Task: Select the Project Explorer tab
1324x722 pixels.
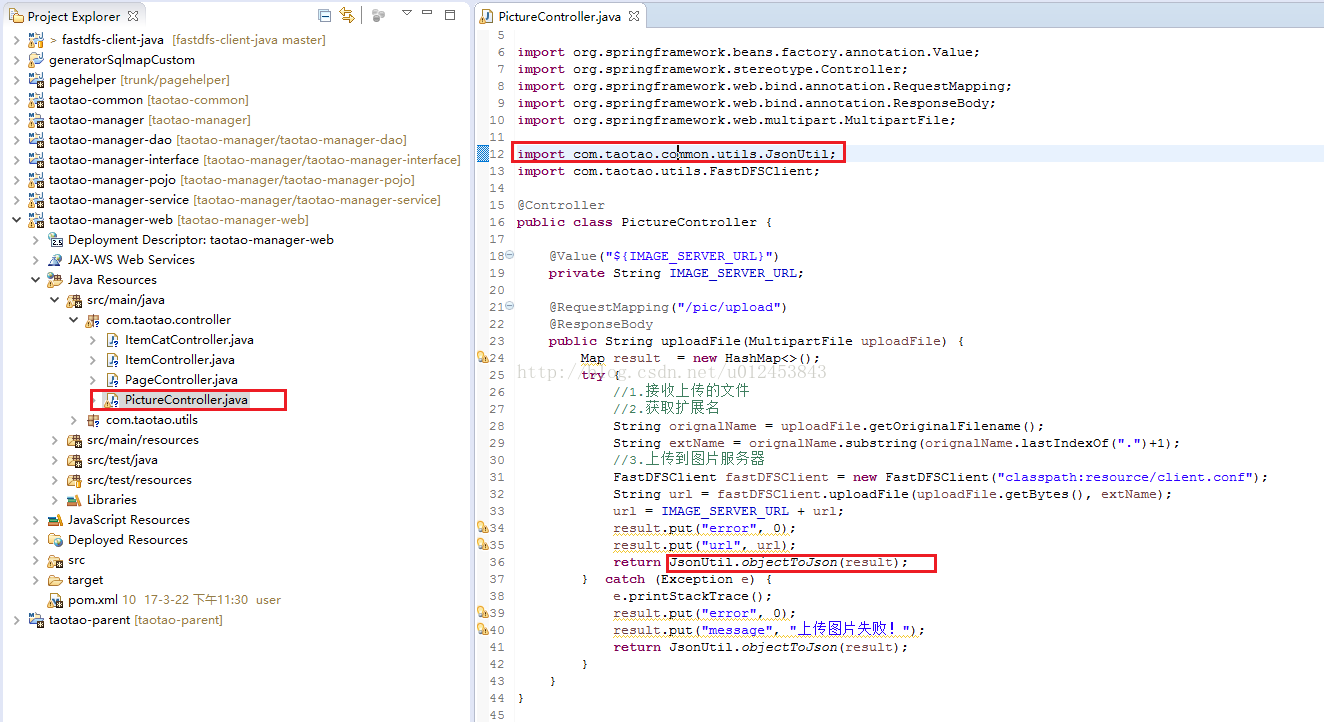Action: pyautogui.click(x=74, y=16)
